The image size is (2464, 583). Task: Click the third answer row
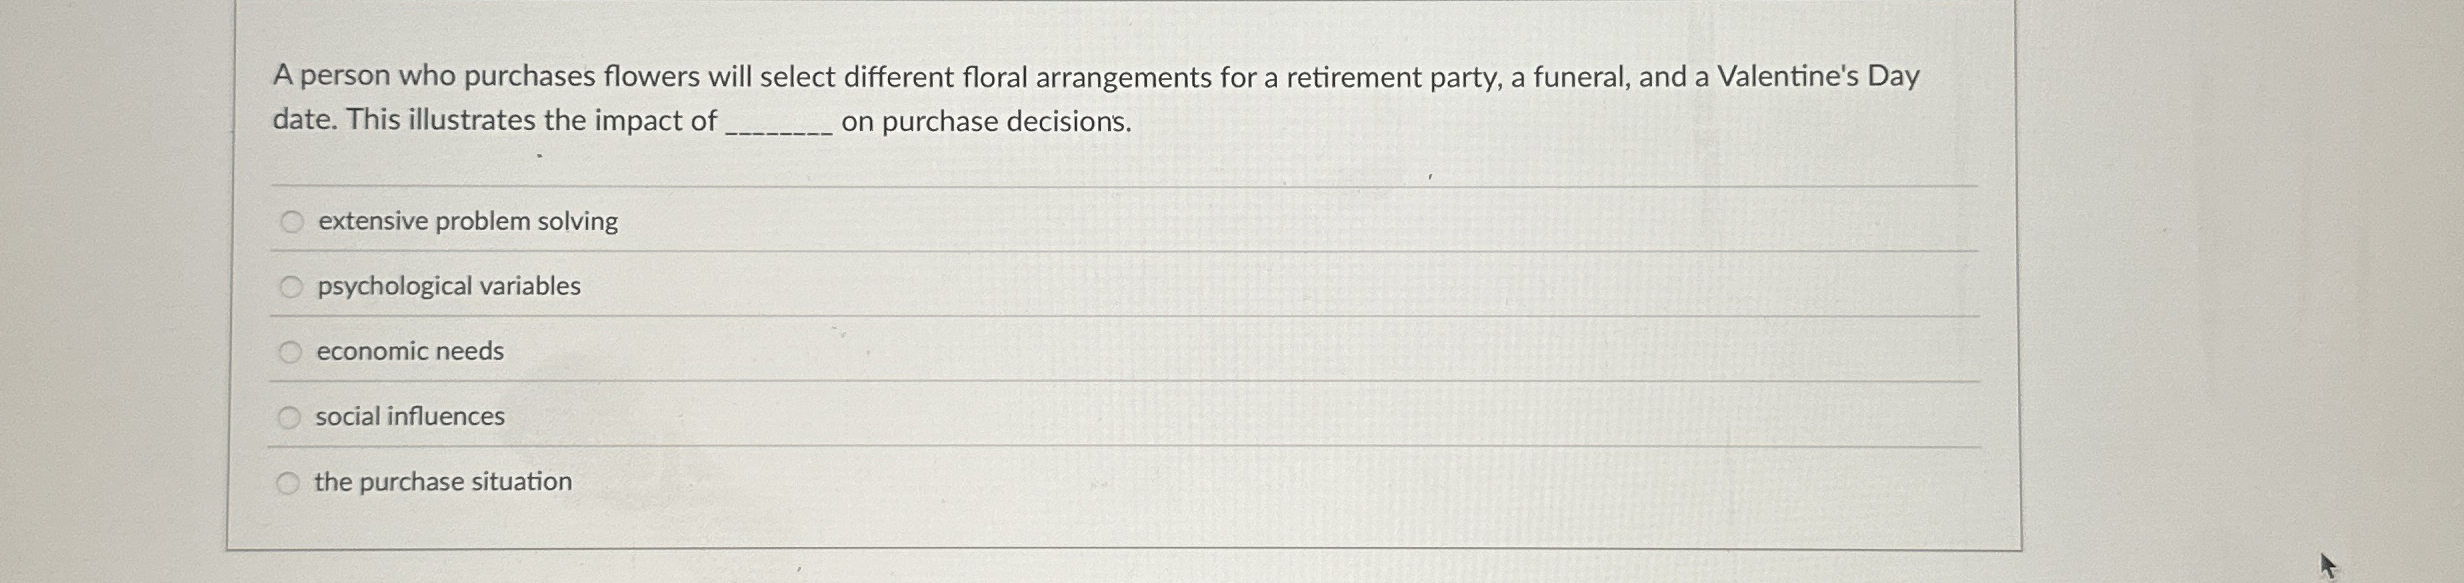(x=1100, y=351)
